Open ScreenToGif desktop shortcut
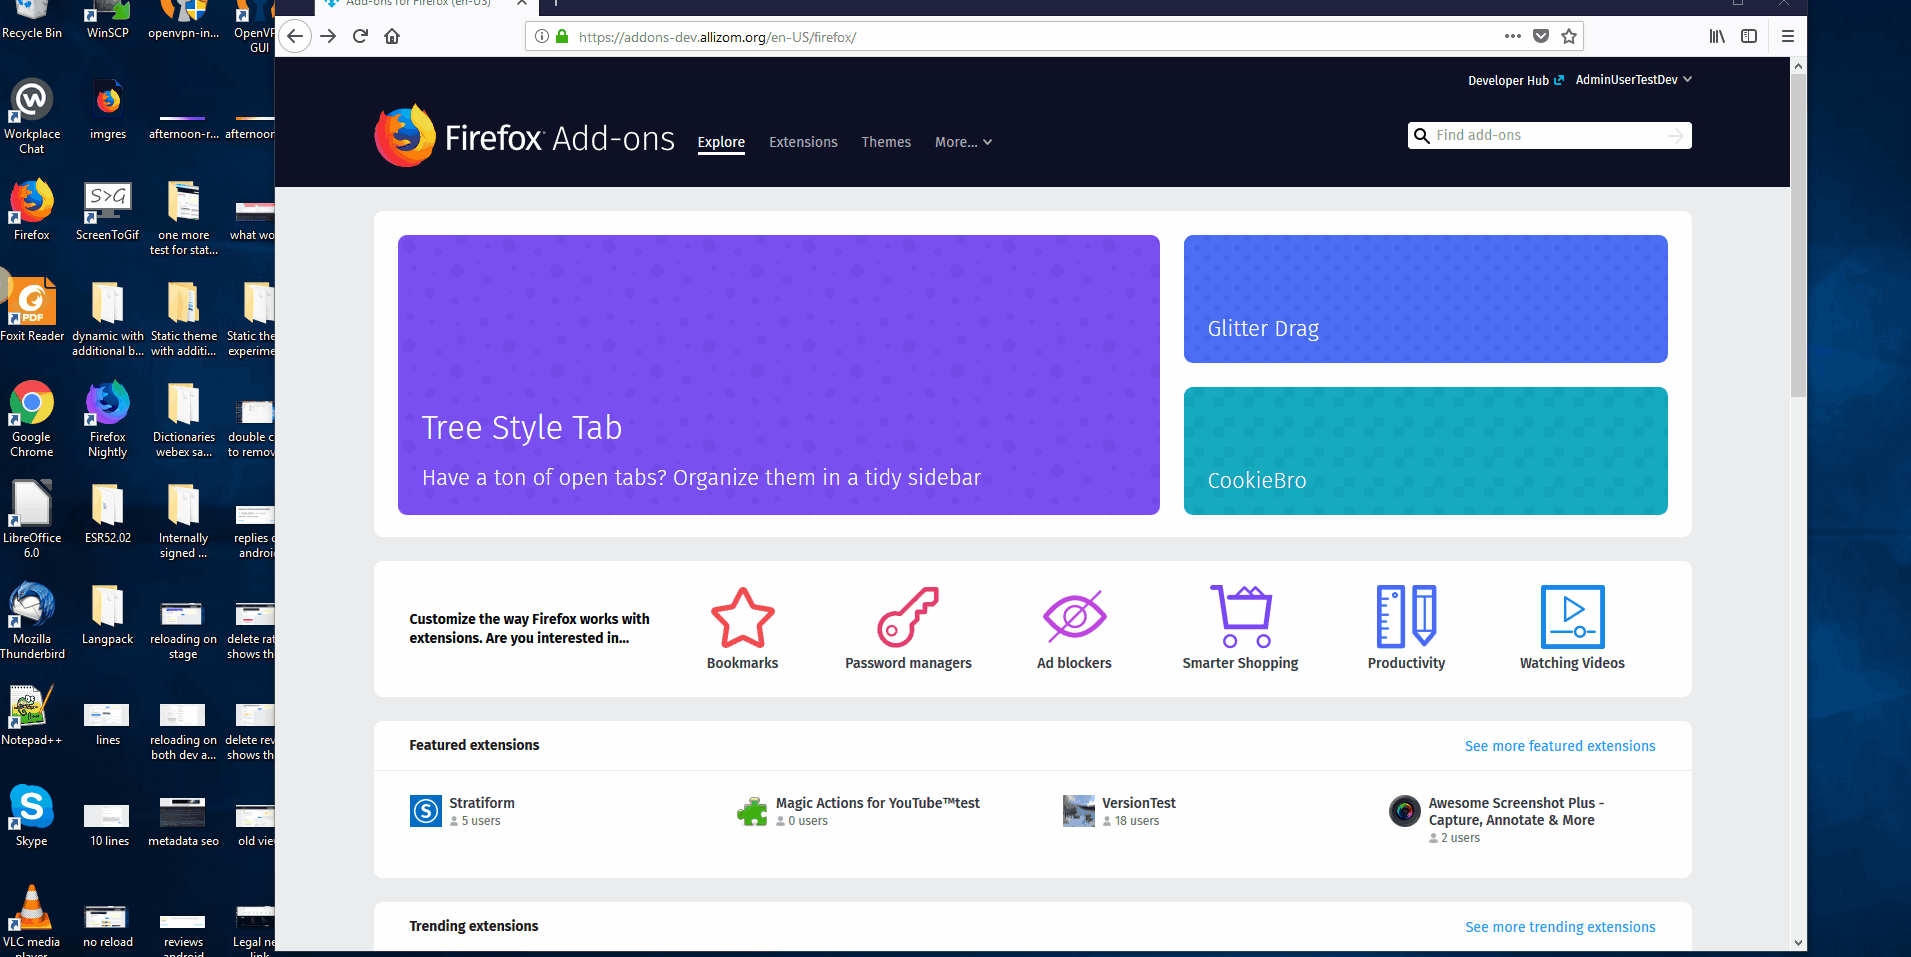Screen dimensions: 1911x957 [107, 211]
